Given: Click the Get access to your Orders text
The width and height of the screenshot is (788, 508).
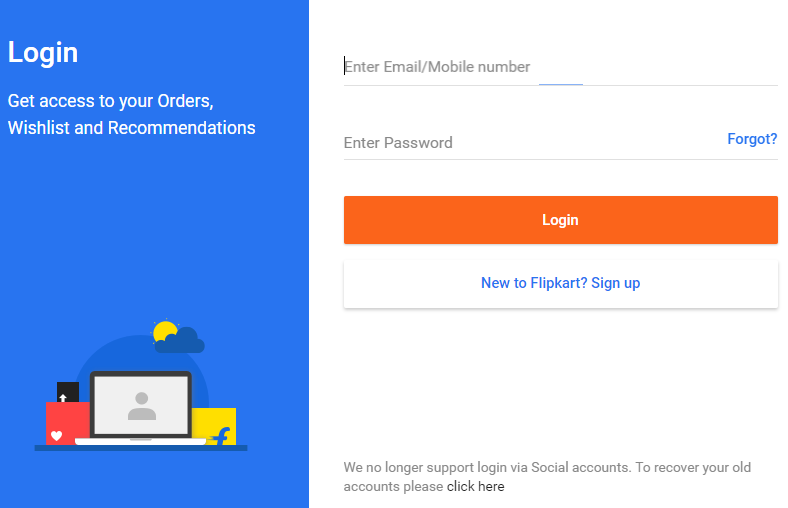Looking at the screenshot, I should coord(111,101).
